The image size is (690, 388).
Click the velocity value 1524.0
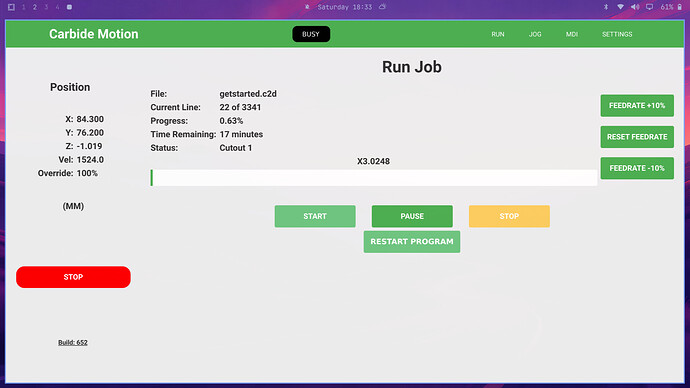(90, 160)
